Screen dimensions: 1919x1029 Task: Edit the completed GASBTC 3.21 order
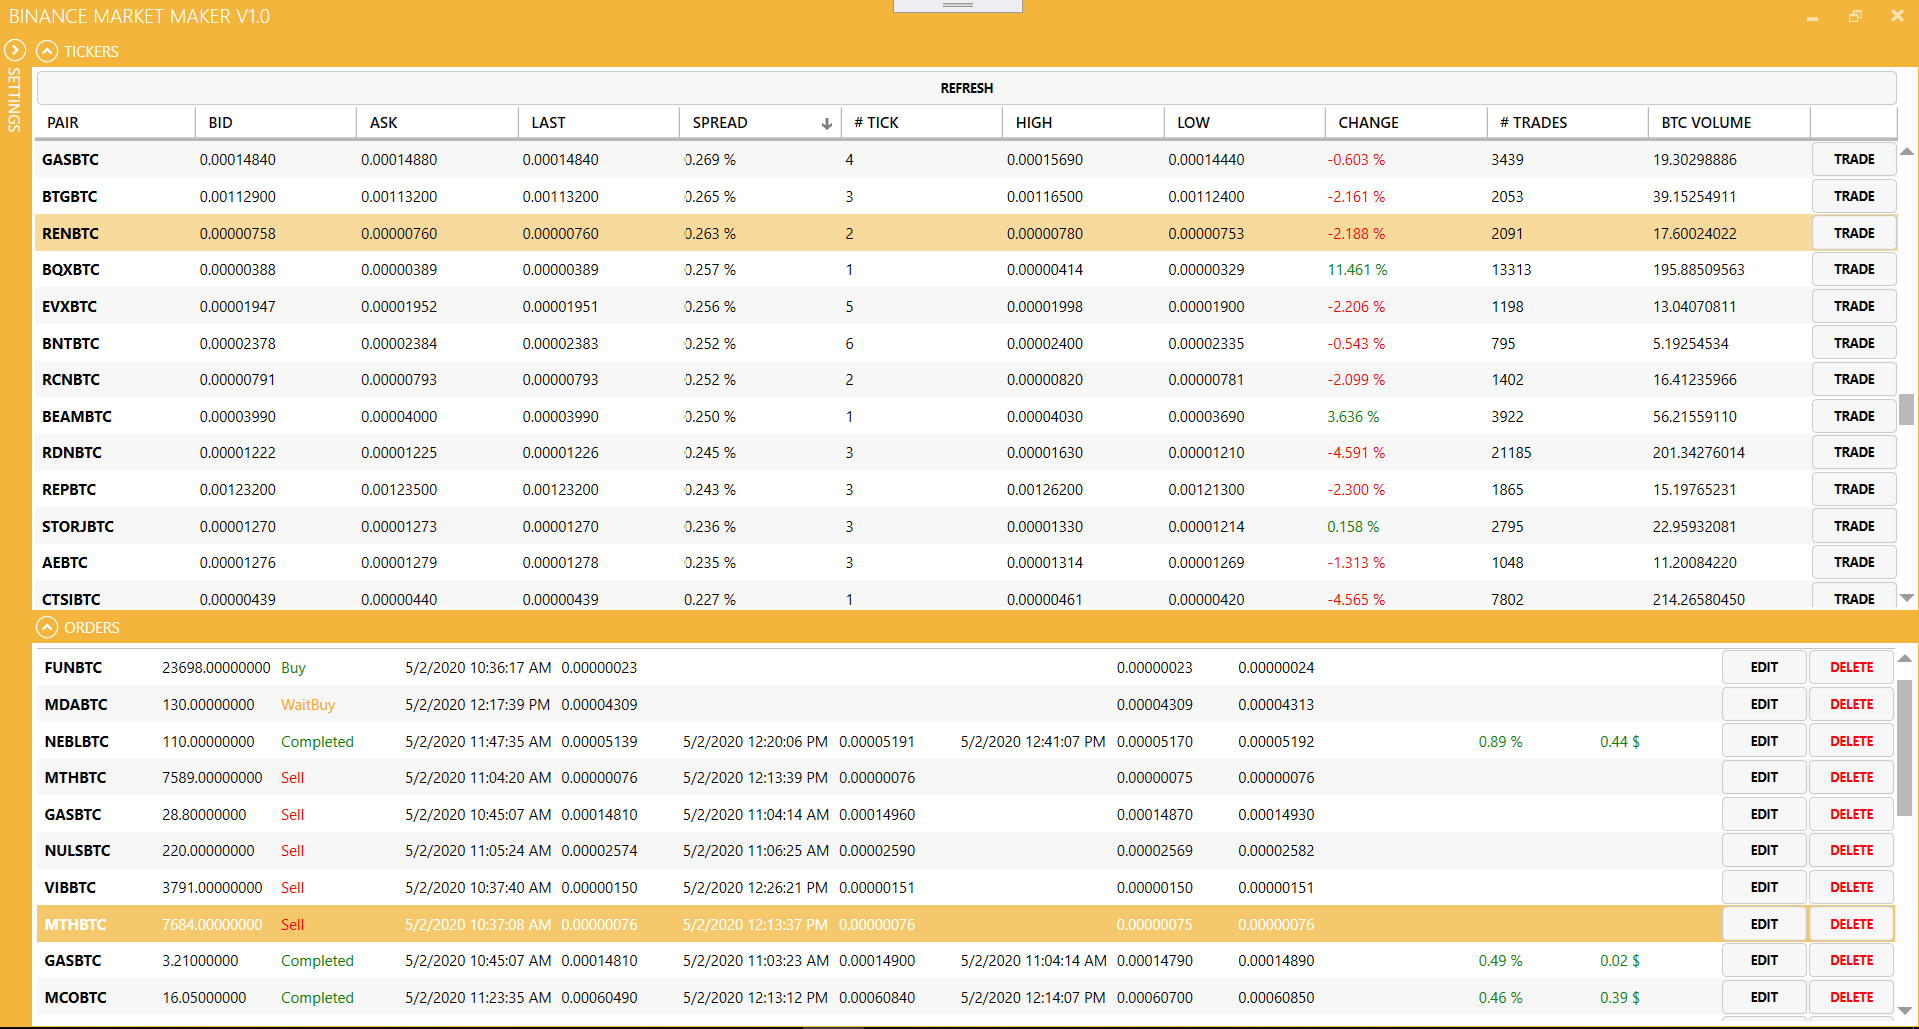pyautogui.click(x=1764, y=960)
